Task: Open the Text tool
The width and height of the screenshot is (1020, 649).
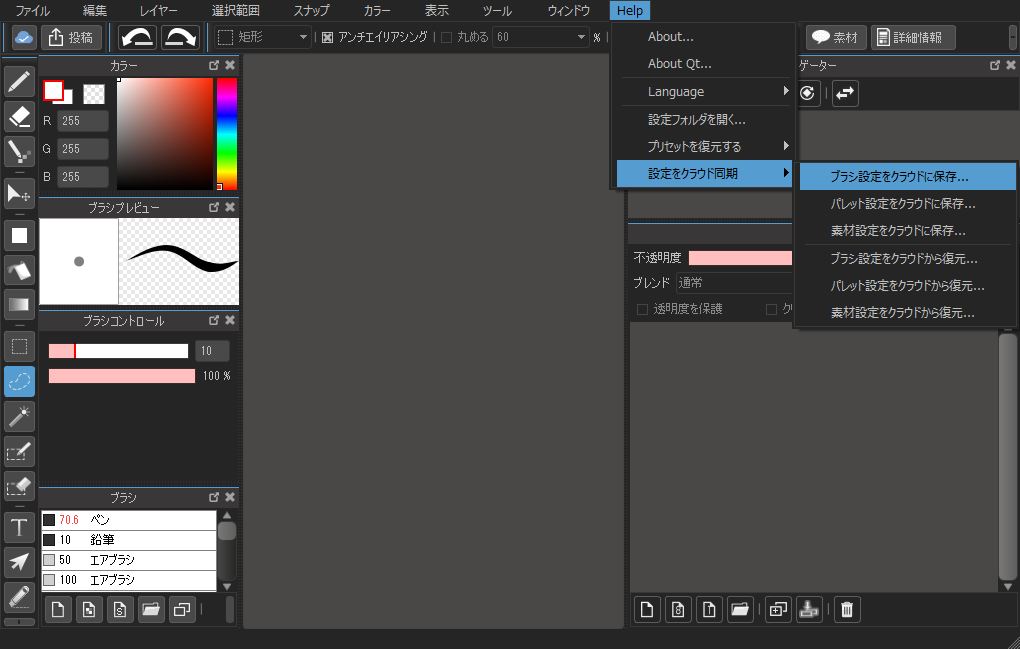Action: click(20, 527)
